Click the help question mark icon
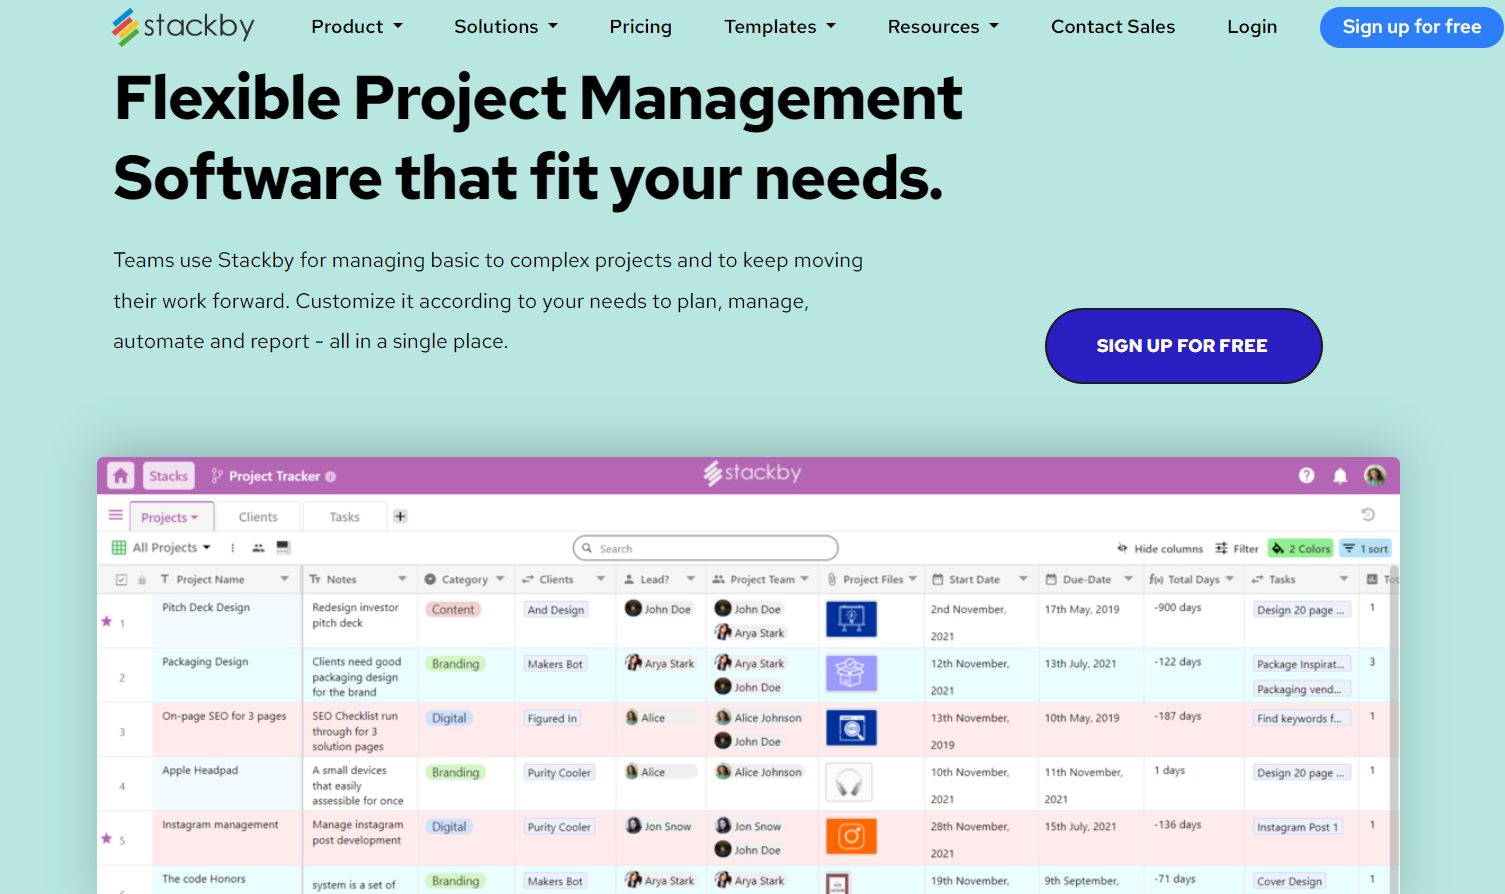Image resolution: width=1505 pixels, height=894 pixels. [1306, 476]
